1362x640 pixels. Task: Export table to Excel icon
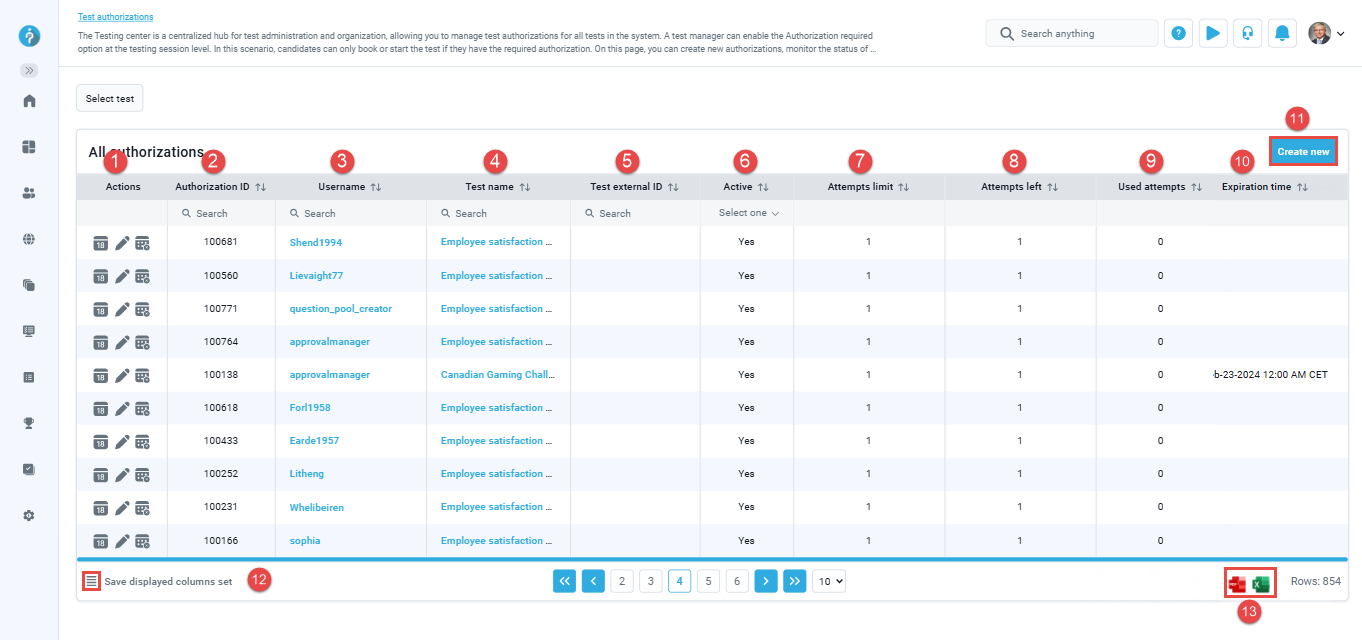(1262, 584)
